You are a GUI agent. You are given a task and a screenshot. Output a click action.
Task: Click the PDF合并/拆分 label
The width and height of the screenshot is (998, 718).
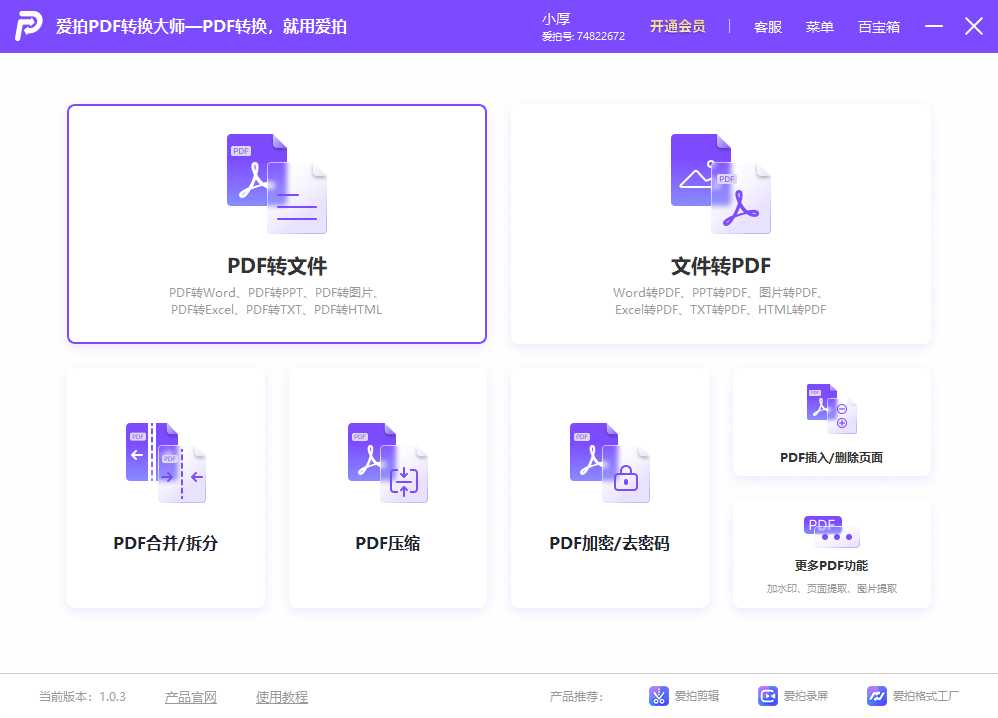[x=165, y=543]
